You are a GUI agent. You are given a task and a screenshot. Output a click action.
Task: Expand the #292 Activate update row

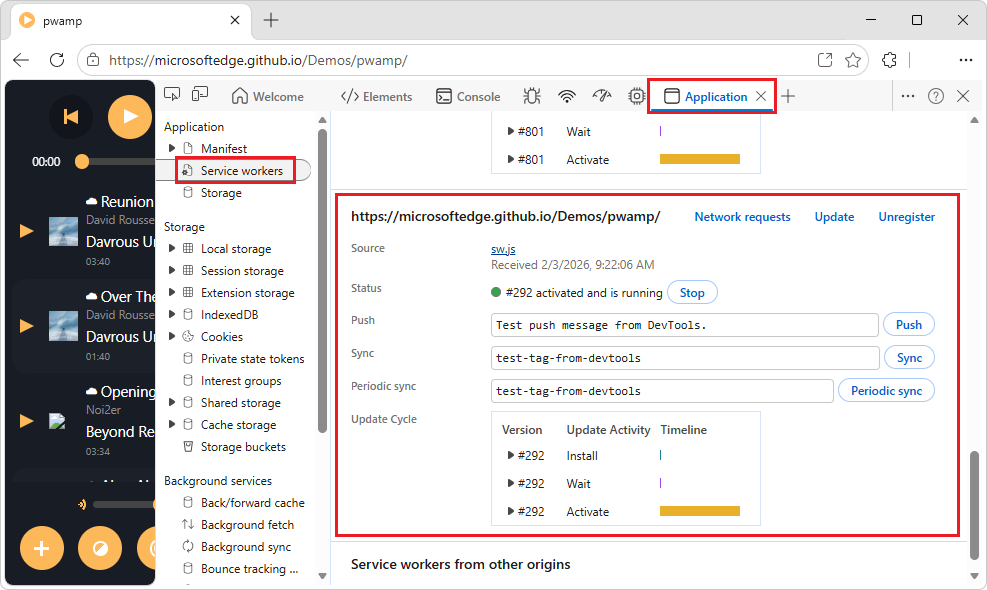tap(510, 511)
